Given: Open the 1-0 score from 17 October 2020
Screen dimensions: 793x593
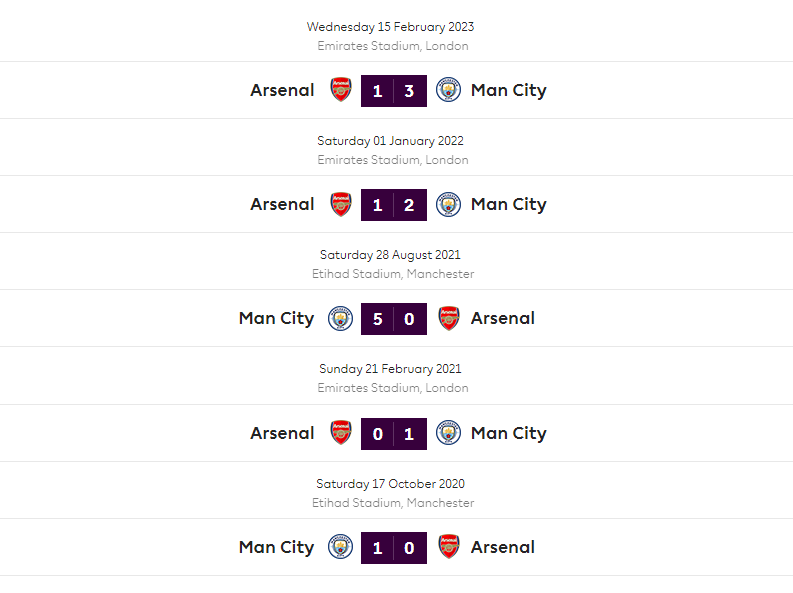Looking at the screenshot, I should pyautogui.click(x=394, y=548).
